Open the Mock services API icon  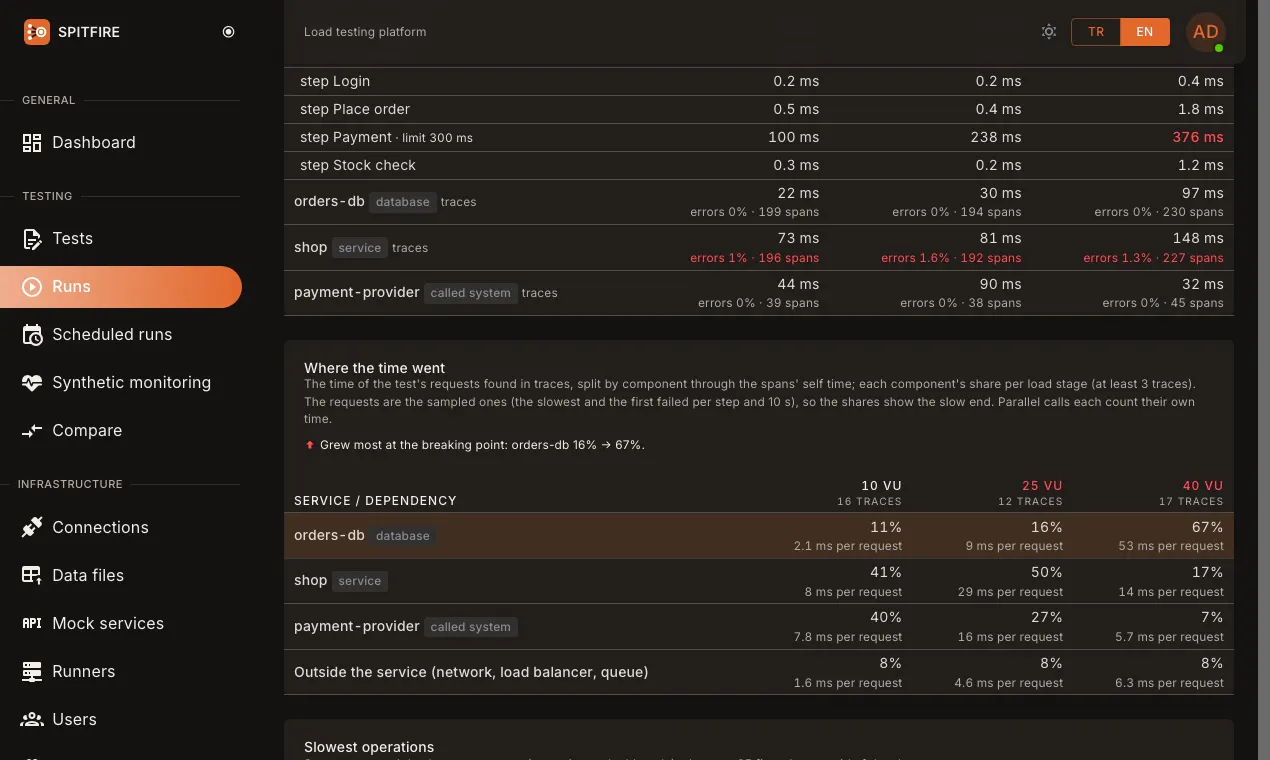coord(32,624)
